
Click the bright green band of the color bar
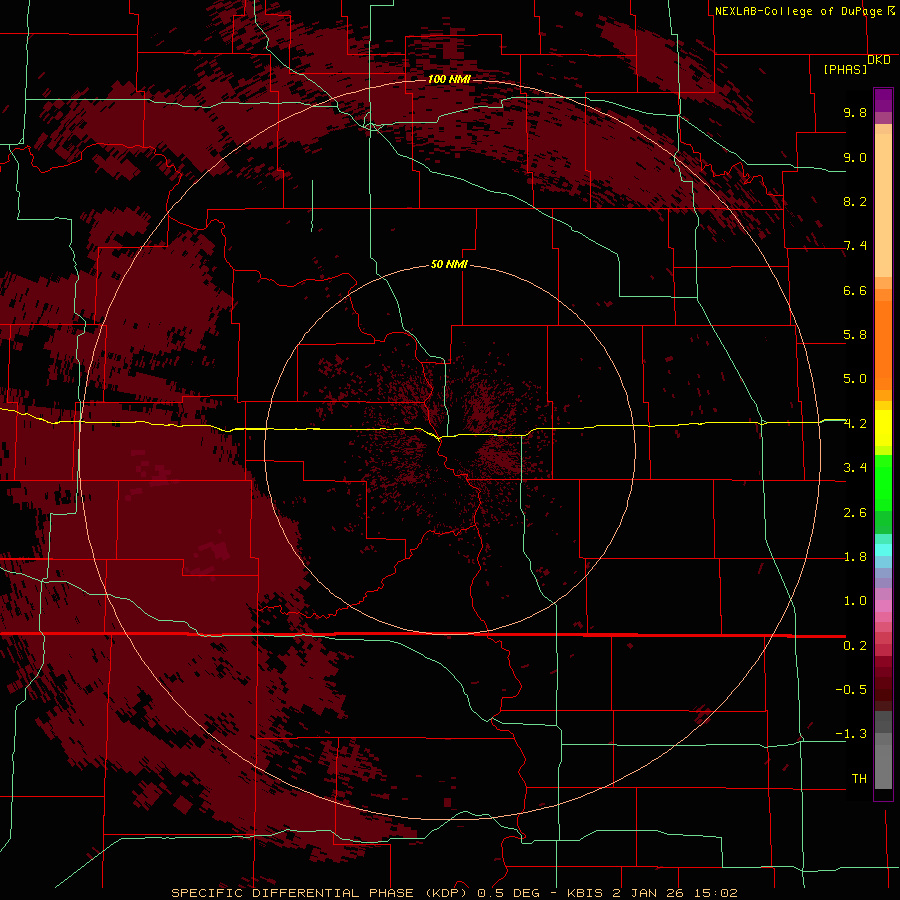pyautogui.click(x=883, y=482)
